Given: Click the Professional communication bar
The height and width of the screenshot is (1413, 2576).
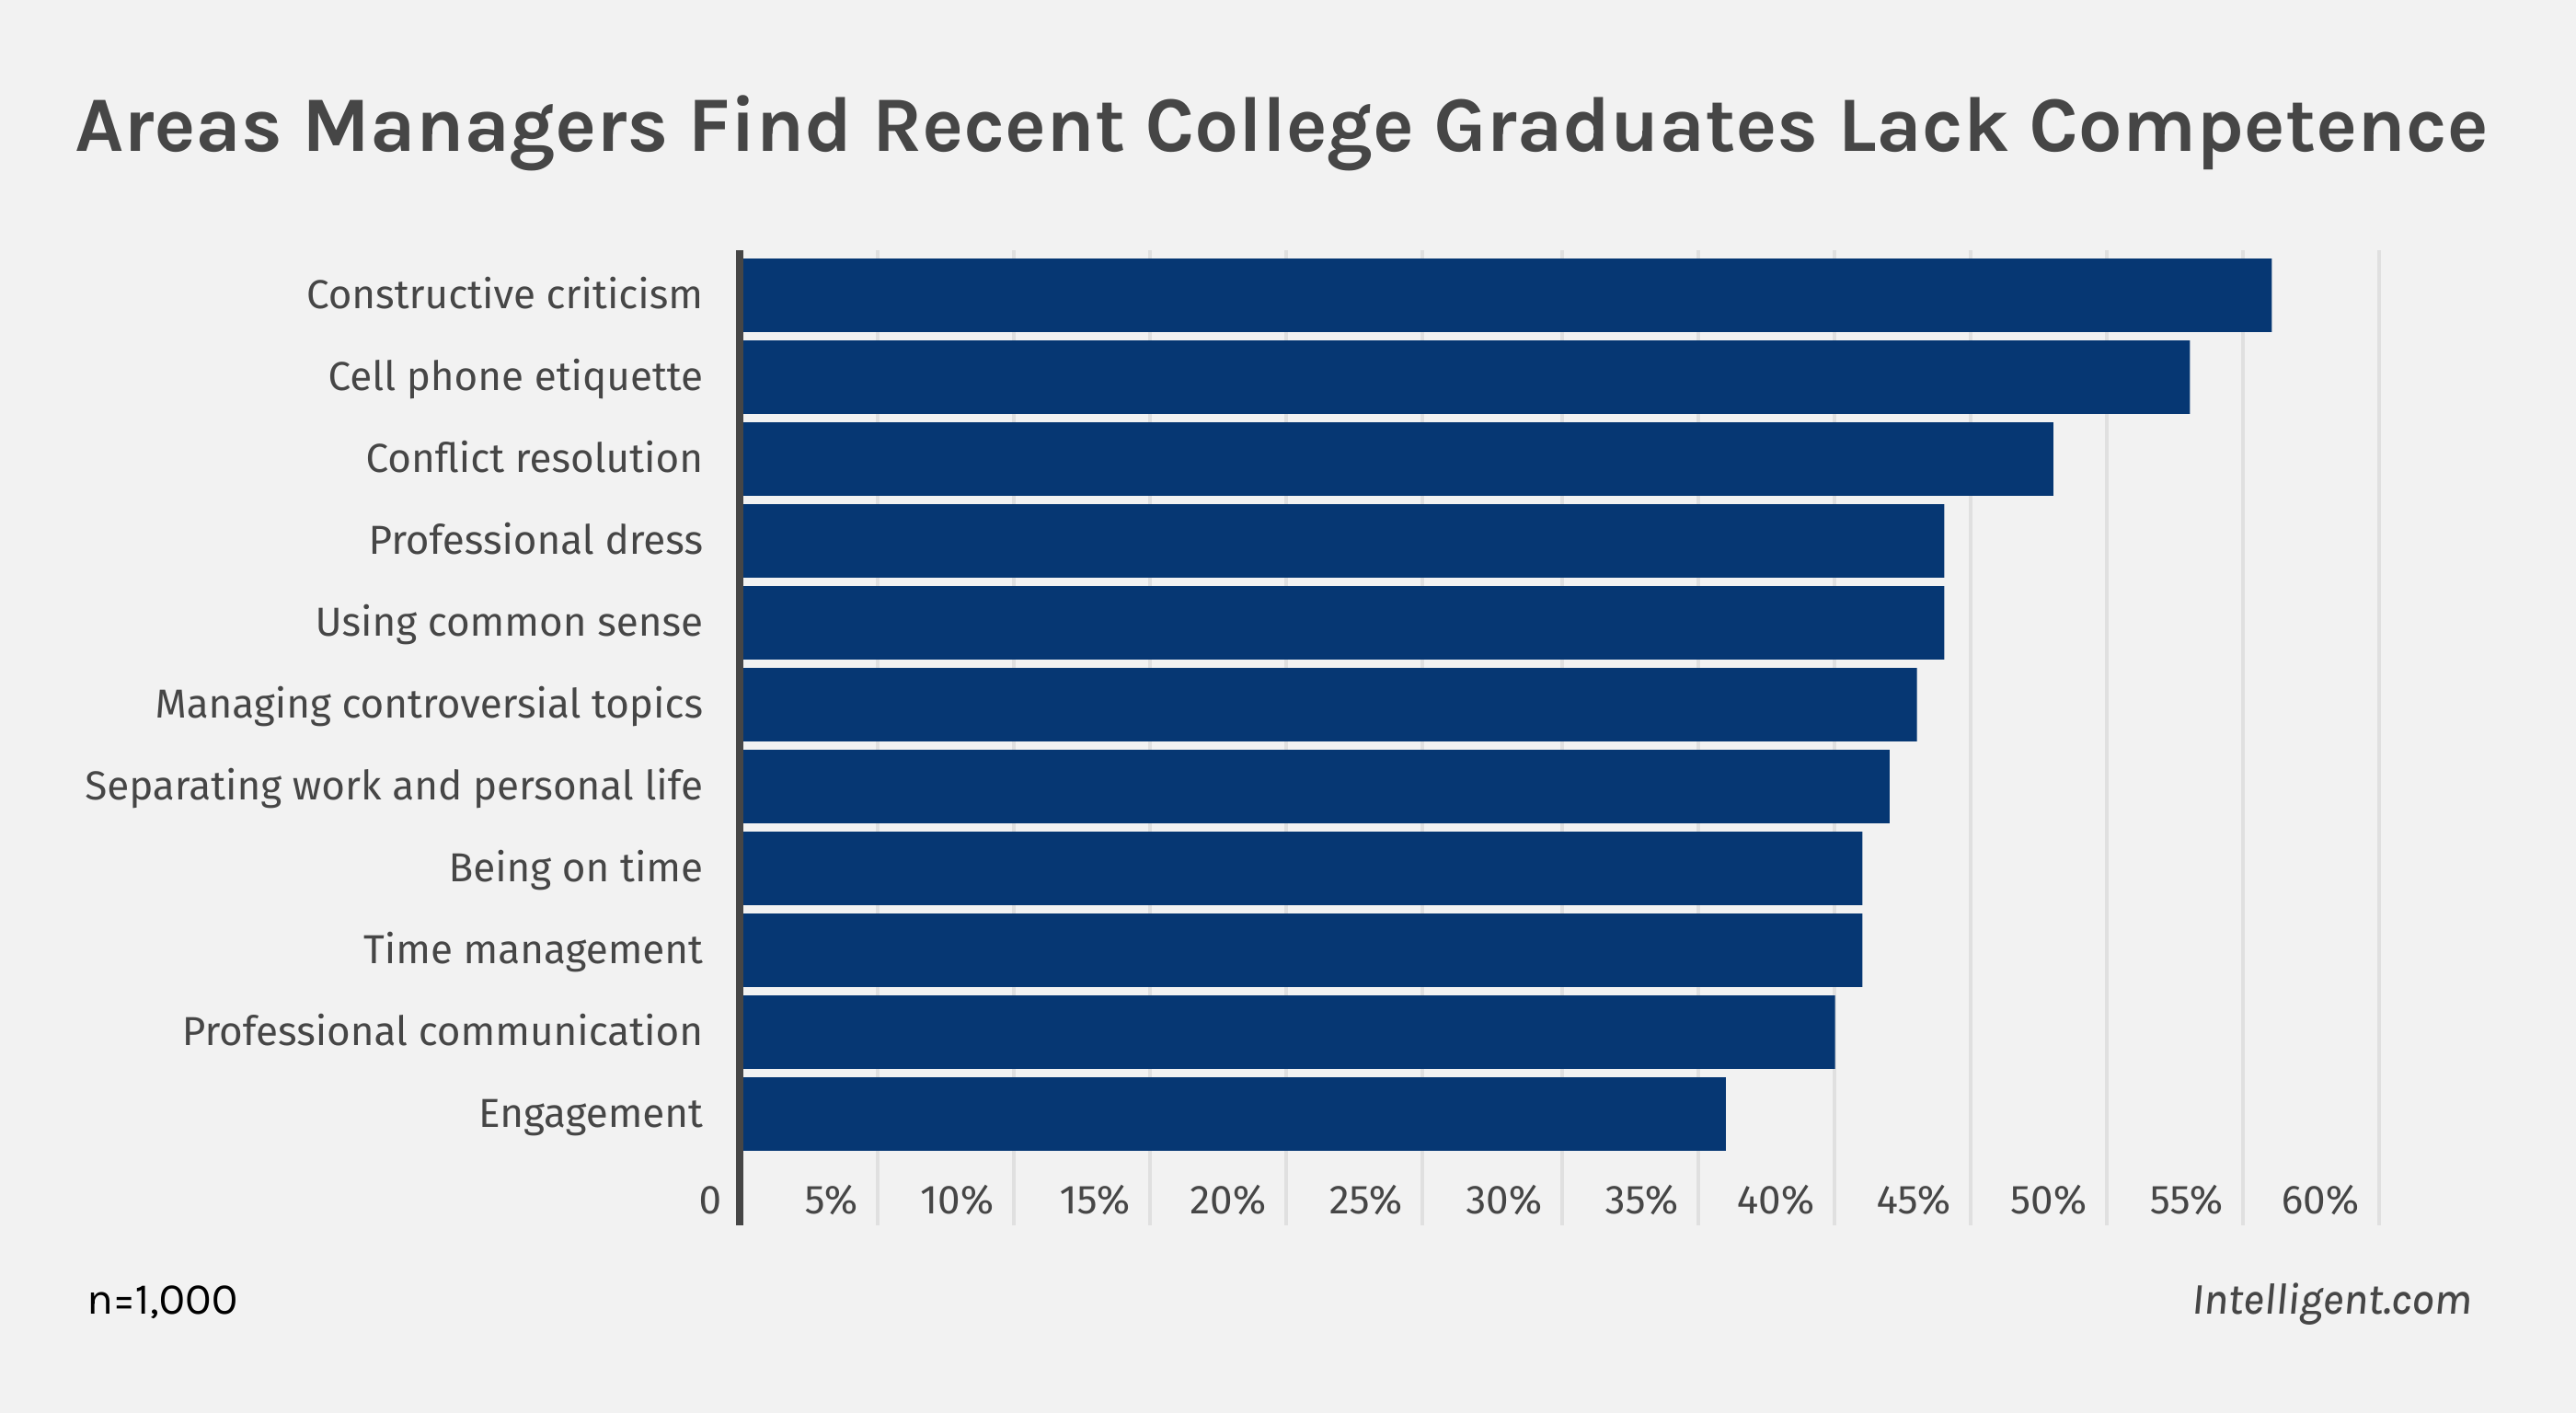Looking at the screenshot, I should tap(1288, 1032).
